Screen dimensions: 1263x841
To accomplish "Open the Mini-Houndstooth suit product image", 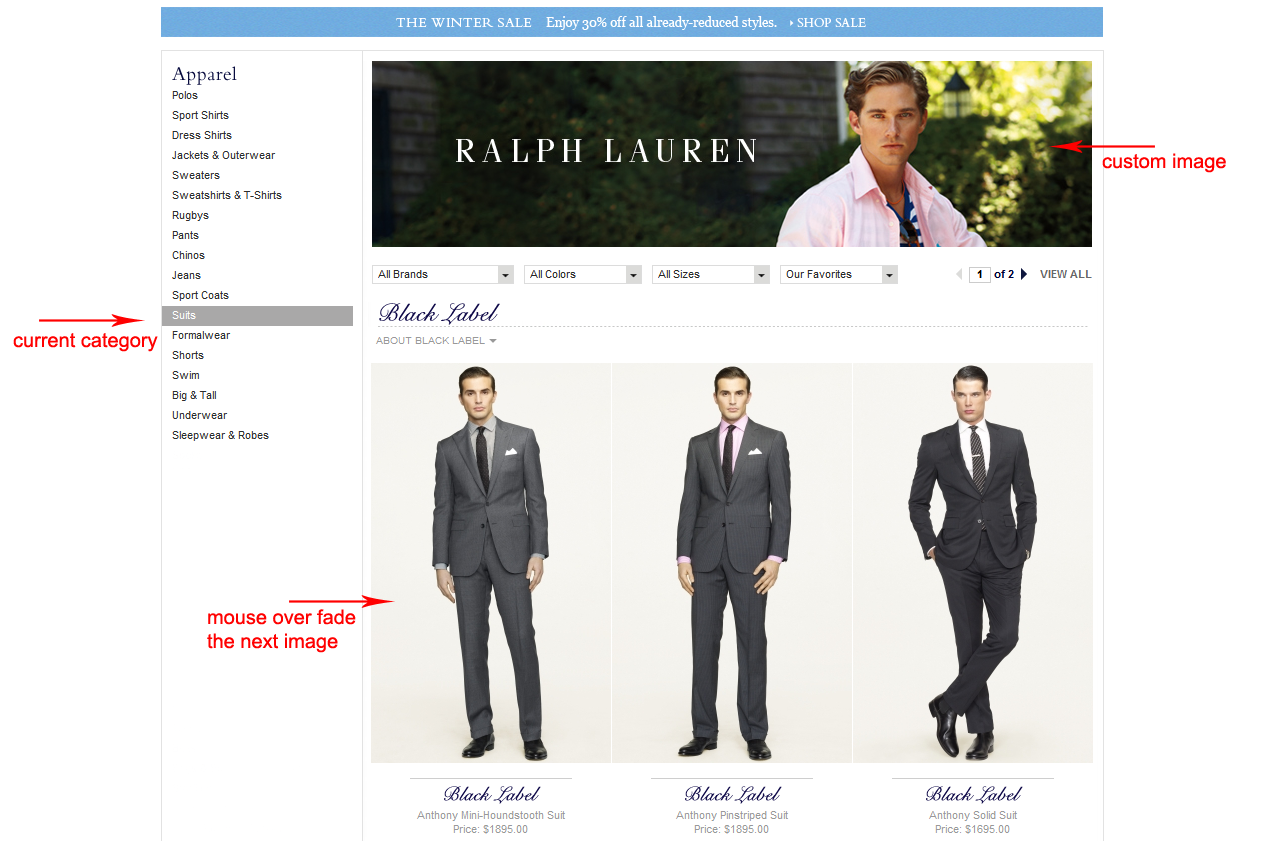I will tap(491, 563).
